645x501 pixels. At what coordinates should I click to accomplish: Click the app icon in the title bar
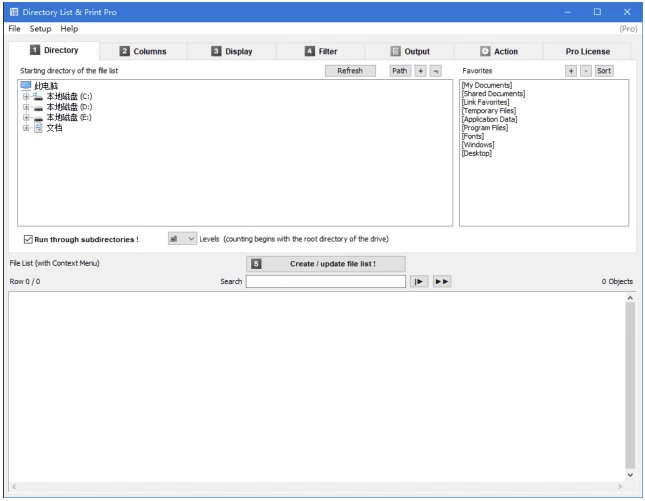(x=13, y=12)
